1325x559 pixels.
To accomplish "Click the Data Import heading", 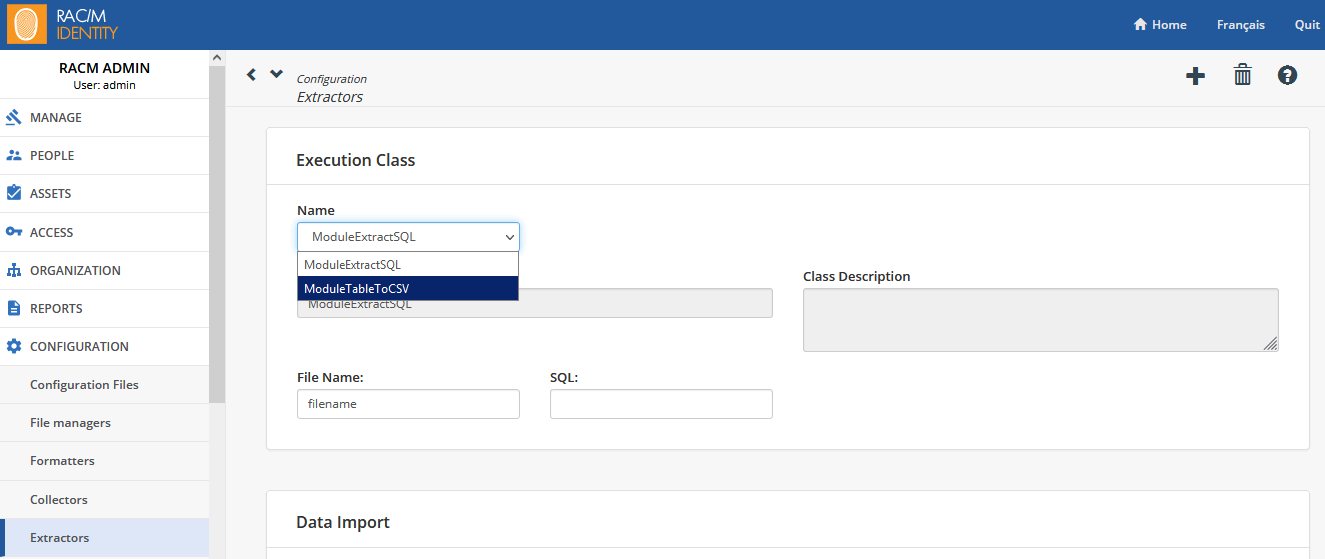I will pyautogui.click(x=343, y=522).
